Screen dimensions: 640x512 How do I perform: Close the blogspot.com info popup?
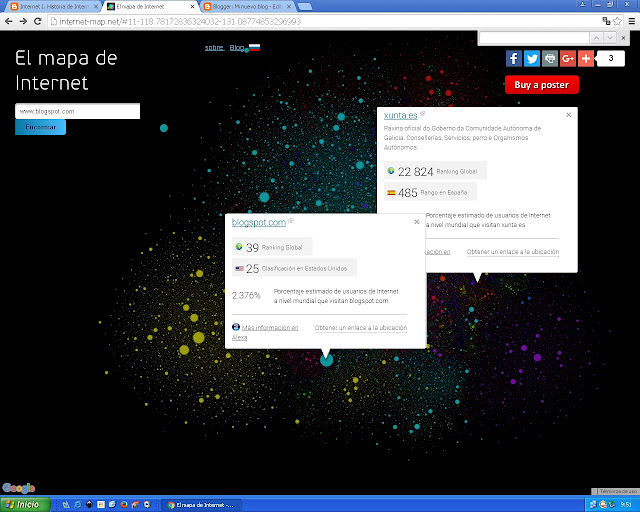tap(417, 222)
